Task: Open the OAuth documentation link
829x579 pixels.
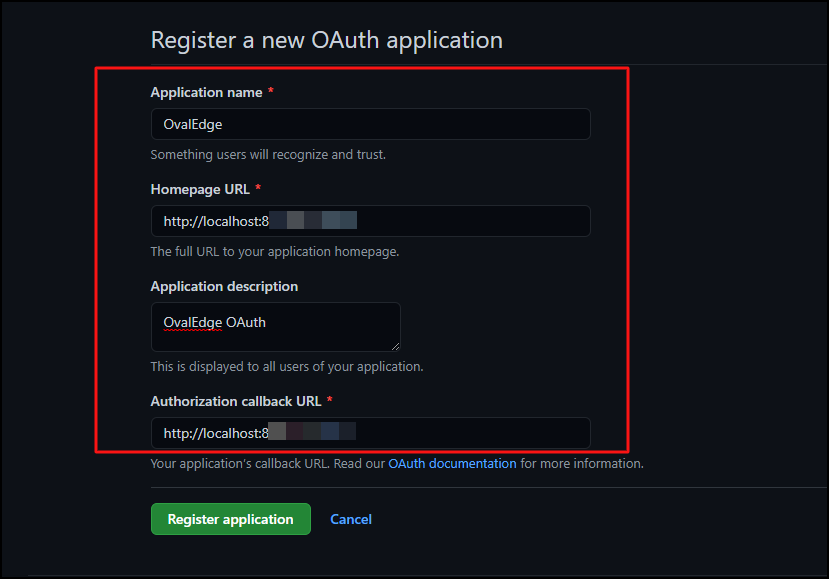Action: (x=452, y=464)
